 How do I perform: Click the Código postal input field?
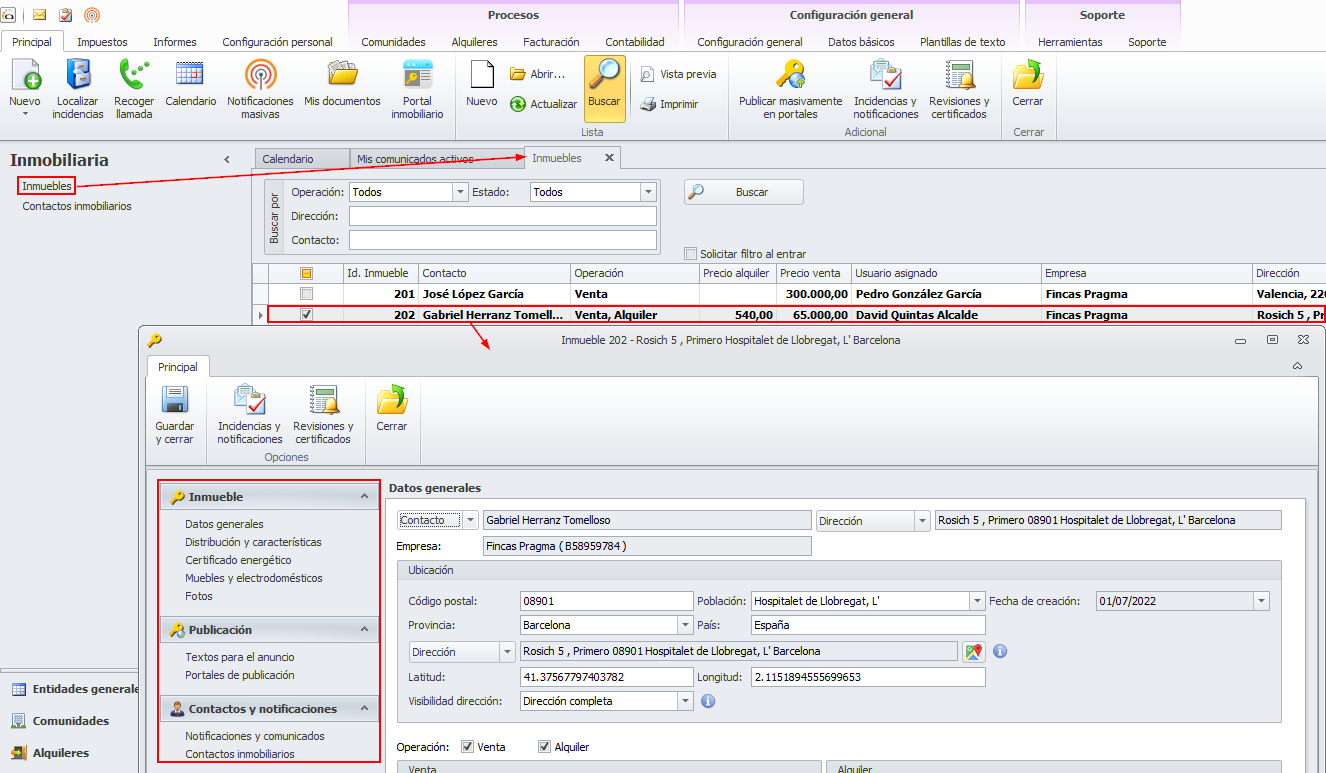(x=606, y=601)
